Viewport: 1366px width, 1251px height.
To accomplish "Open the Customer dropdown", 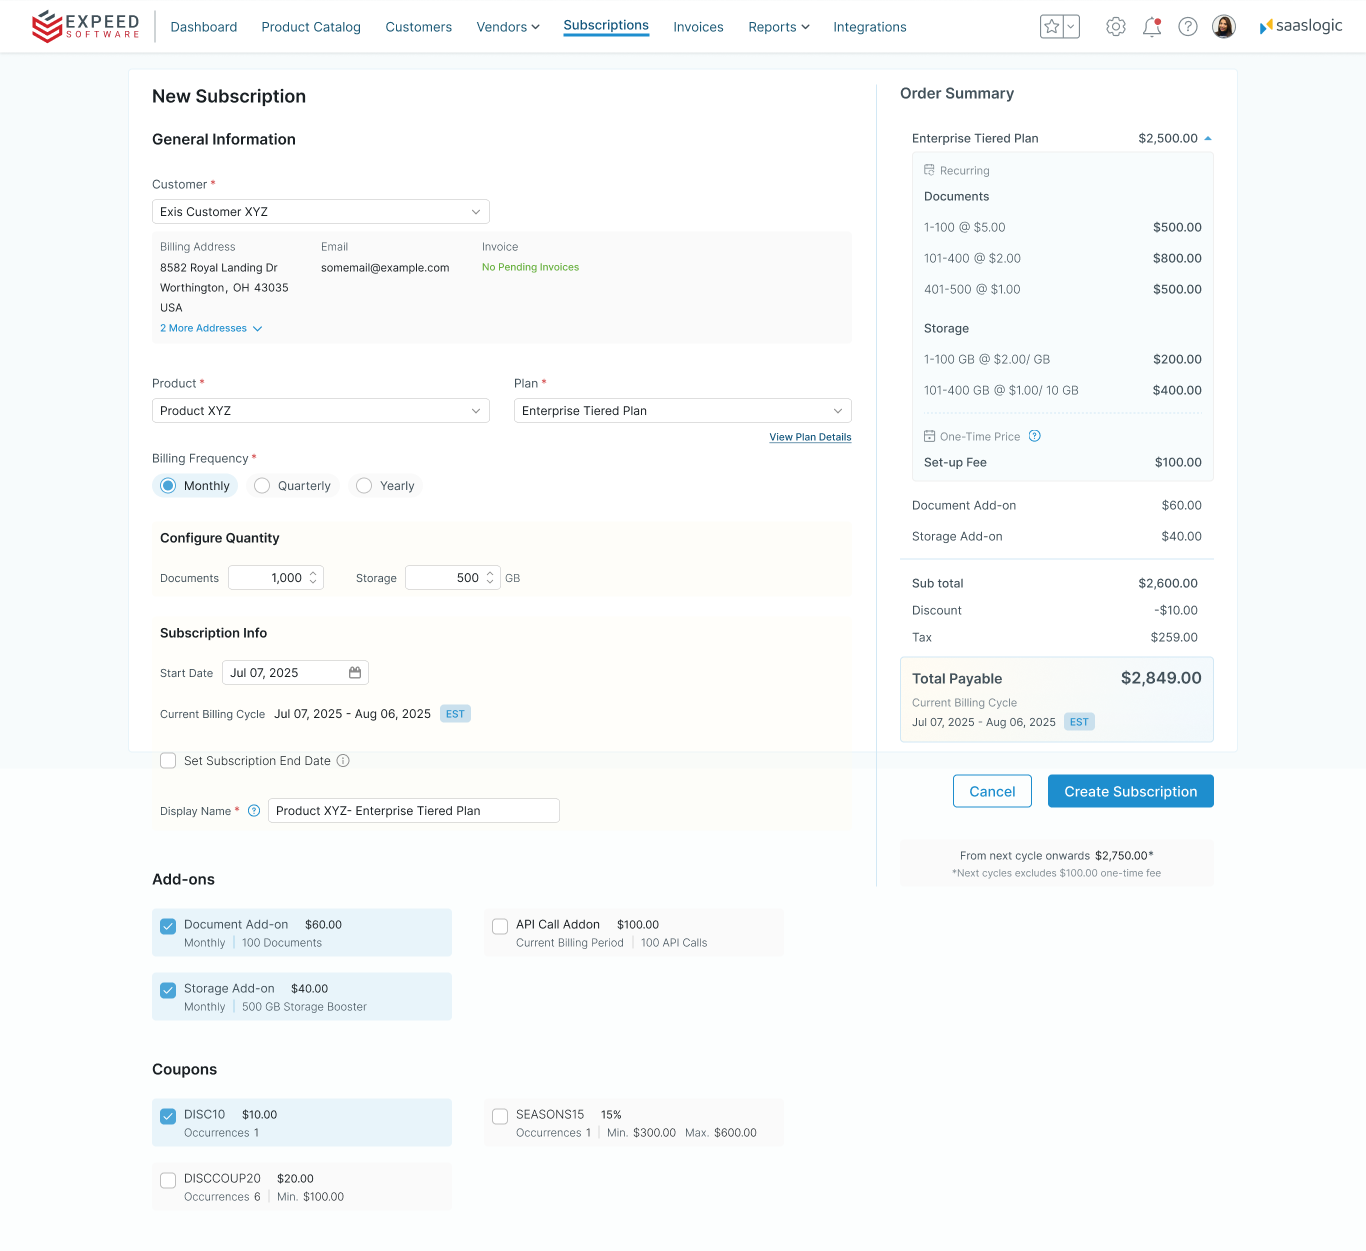I will 321,212.
